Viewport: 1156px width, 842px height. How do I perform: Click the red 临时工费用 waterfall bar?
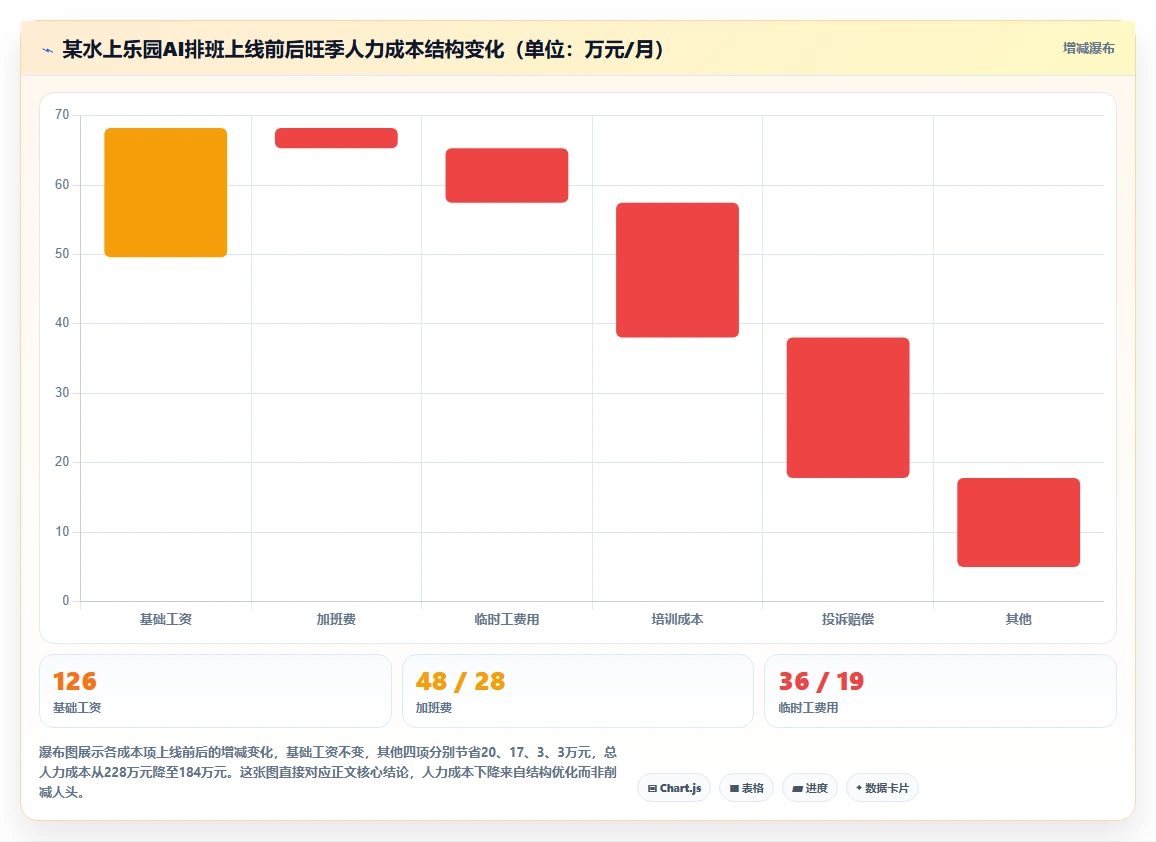[506, 175]
